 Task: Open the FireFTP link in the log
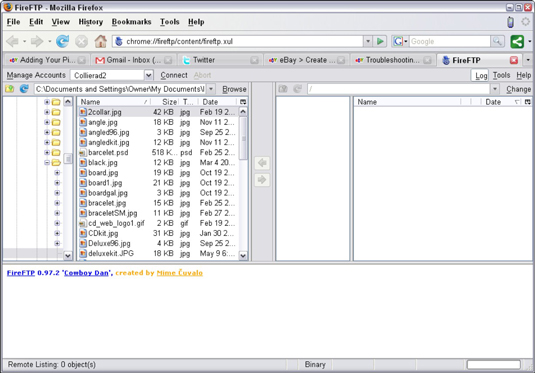[21, 273]
